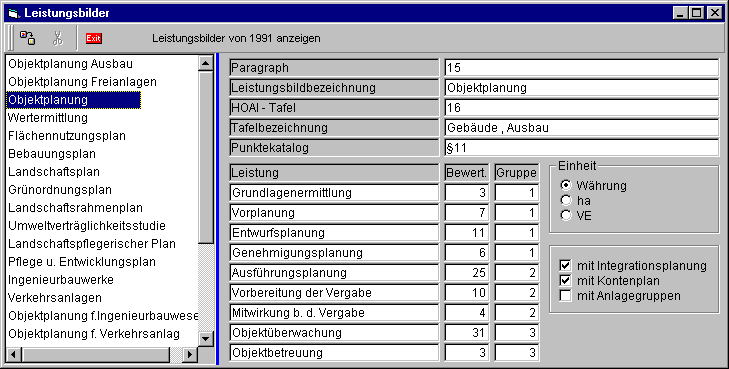Image resolution: width=729 pixels, height=369 pixels.
Task: Toggle the mit Kontenplan checkbox
Action: 565,280
